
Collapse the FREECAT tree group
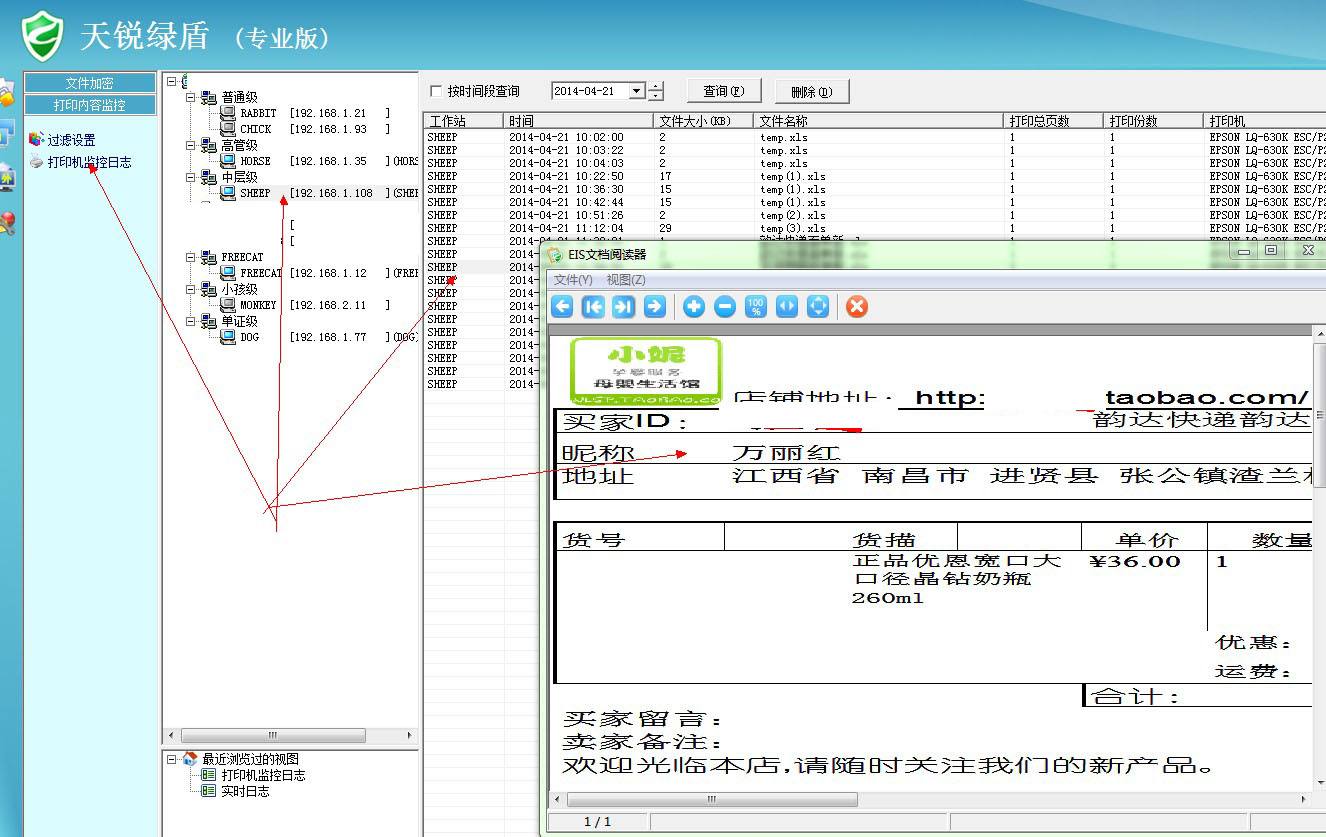pos(191,257)
